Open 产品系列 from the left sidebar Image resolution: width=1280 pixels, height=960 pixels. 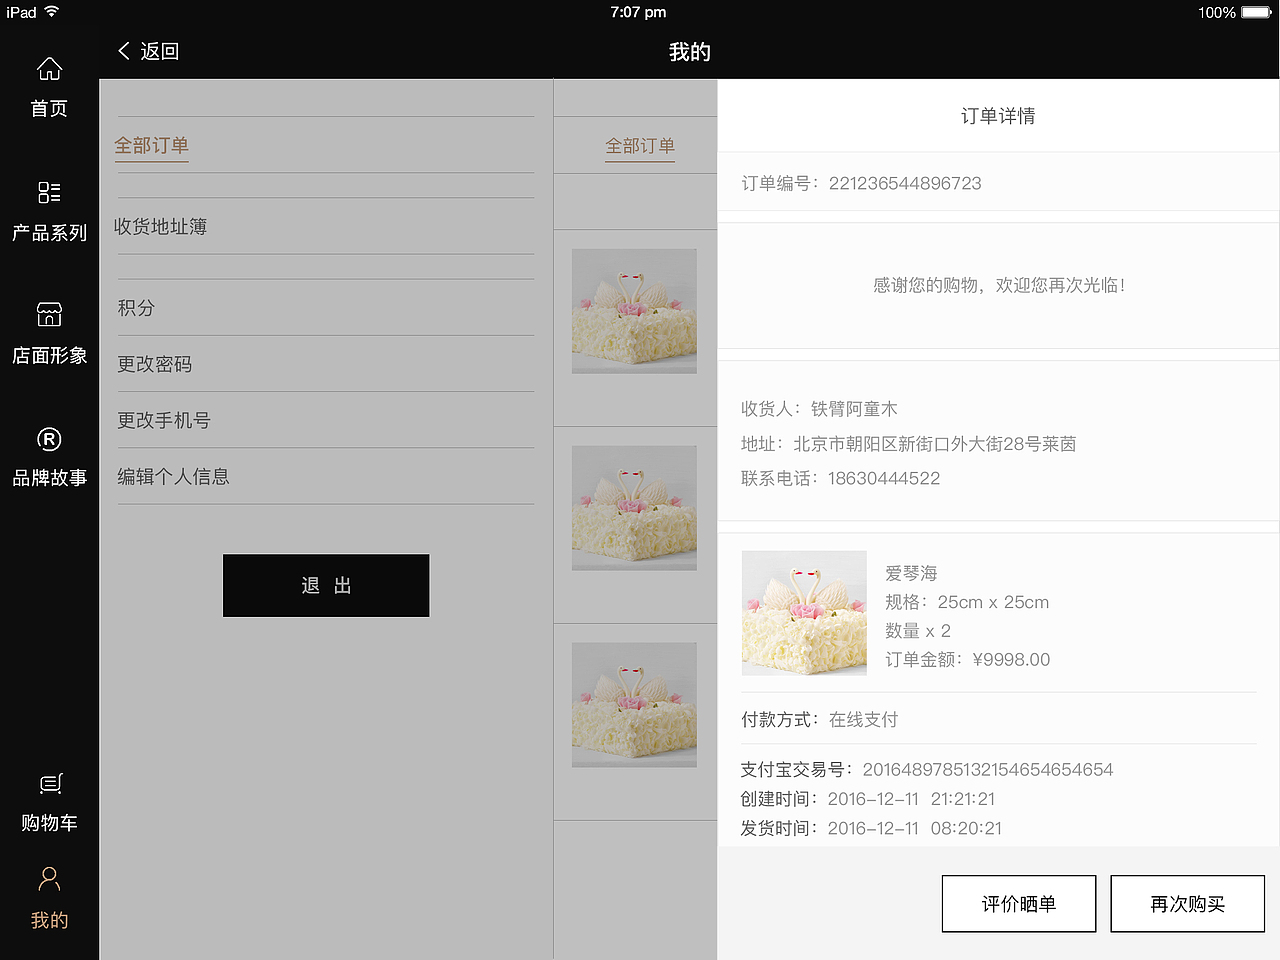coord(49,210)
